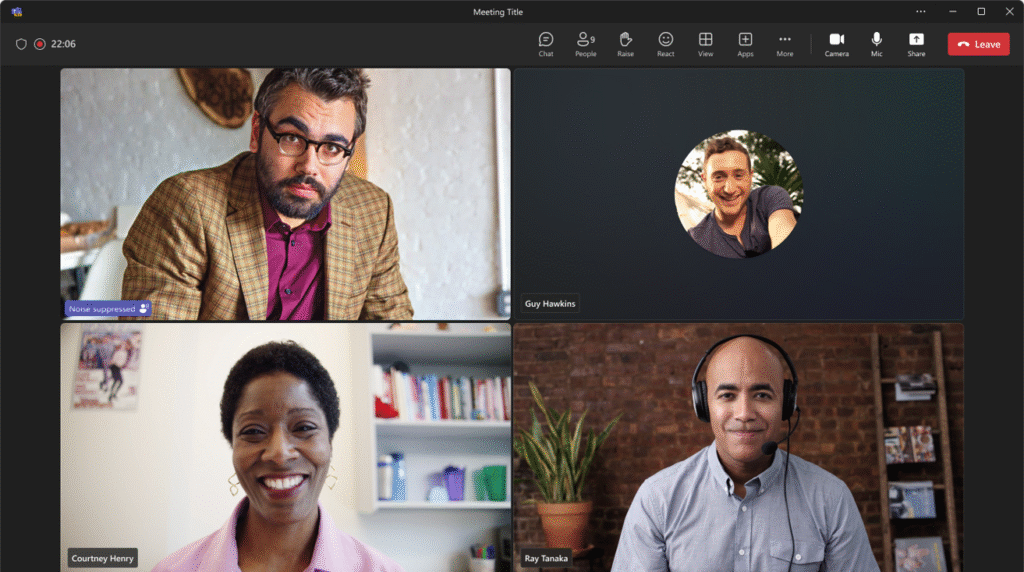Click the Noise suppressed badge

coord(108,309)
